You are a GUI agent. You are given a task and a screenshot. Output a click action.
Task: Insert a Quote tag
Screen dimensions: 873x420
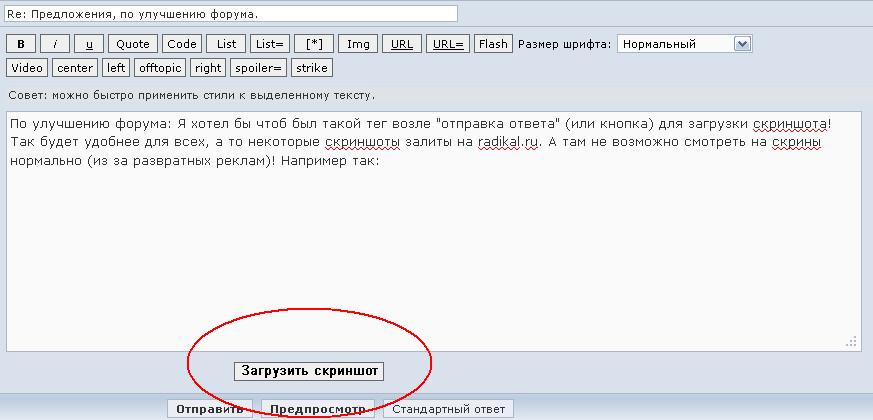[133, 44]
